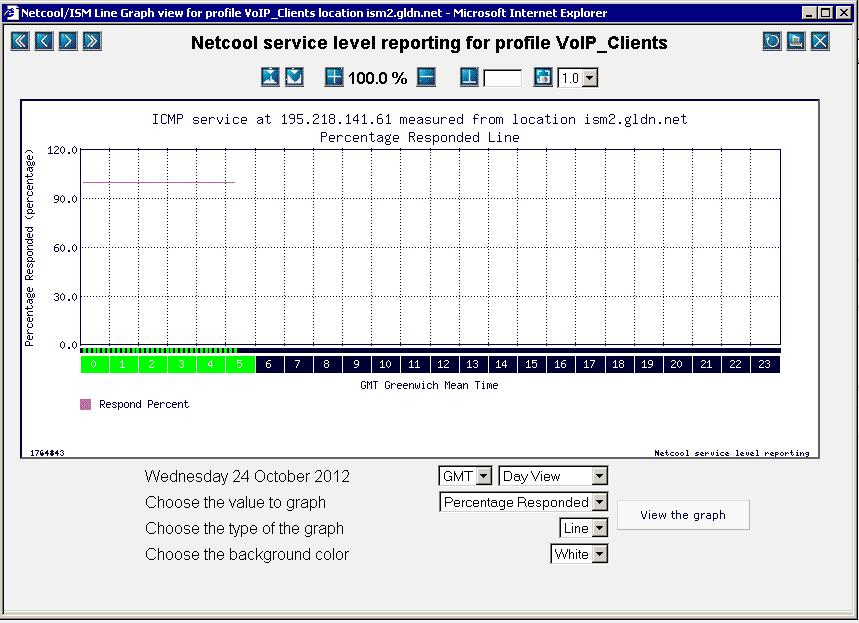Click the X icon in the report toolbar
The image size is (859, 623).
point(820,41)
